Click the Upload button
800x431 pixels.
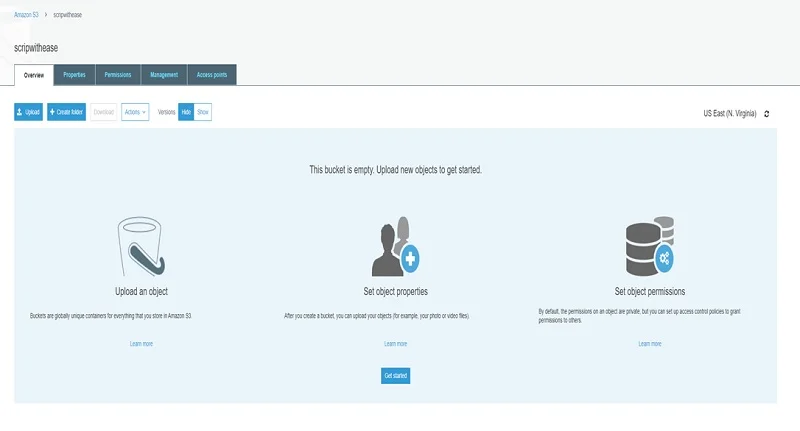tap(29, 112)
